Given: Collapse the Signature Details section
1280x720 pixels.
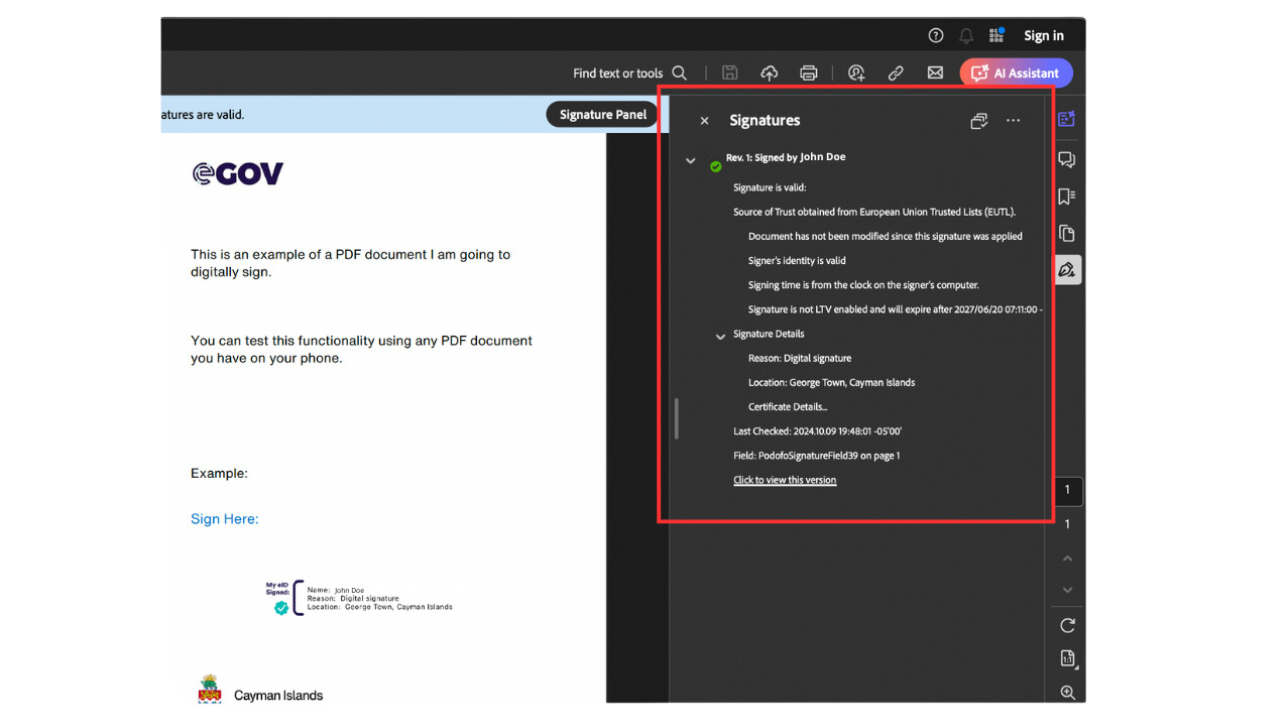Looking at the screenshot, I should pyautogui.click(x=720, y=337).
